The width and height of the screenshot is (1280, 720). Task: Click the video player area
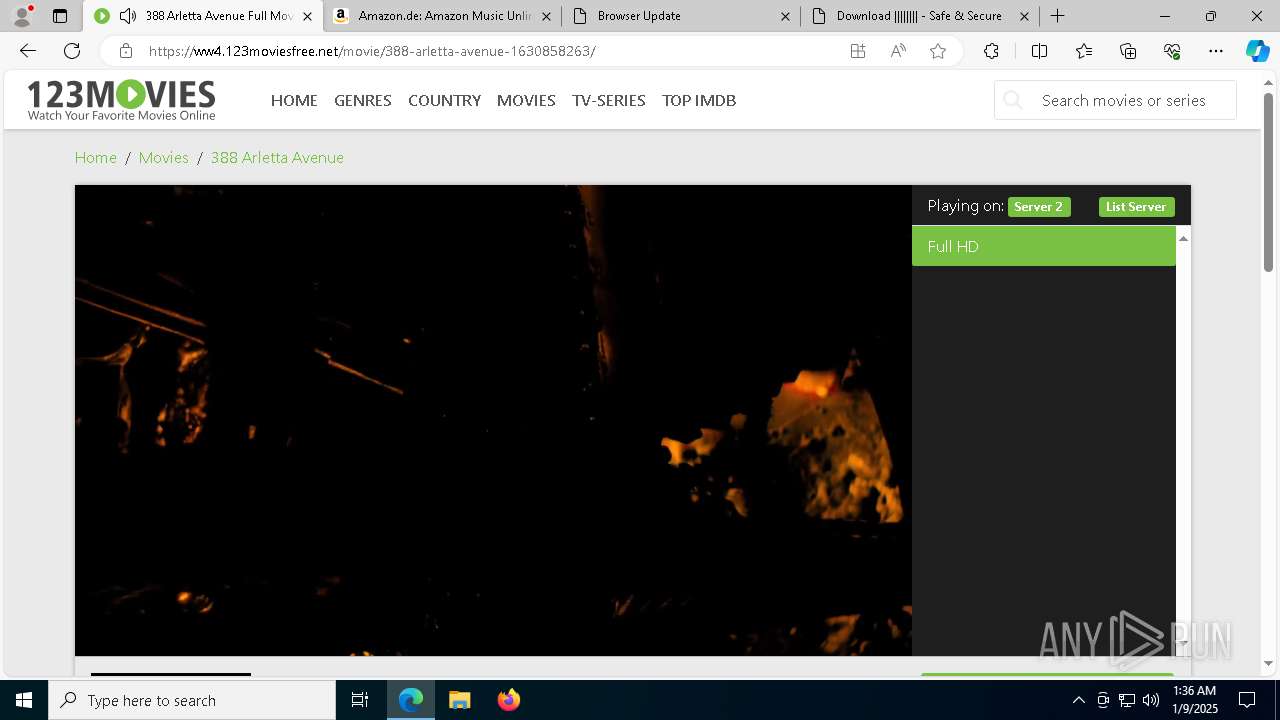click(x=493, y=420)
